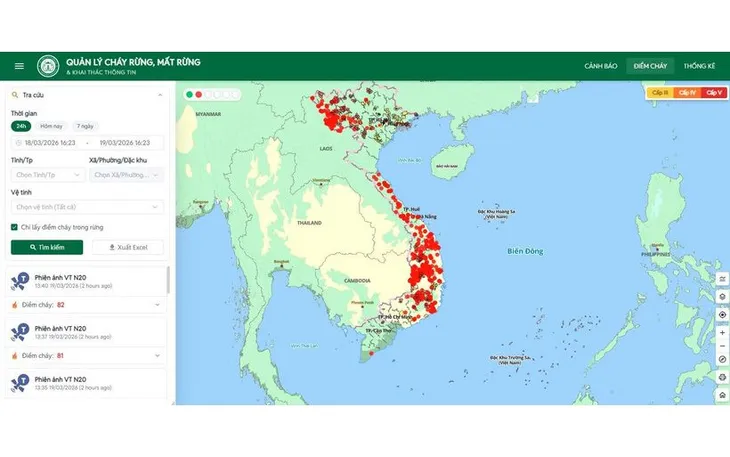This screenshot has width=730, height=457.
Task: Open the 'Chọn vệ tinh' satellite dropdown
Action: click(x=87, y=207)
